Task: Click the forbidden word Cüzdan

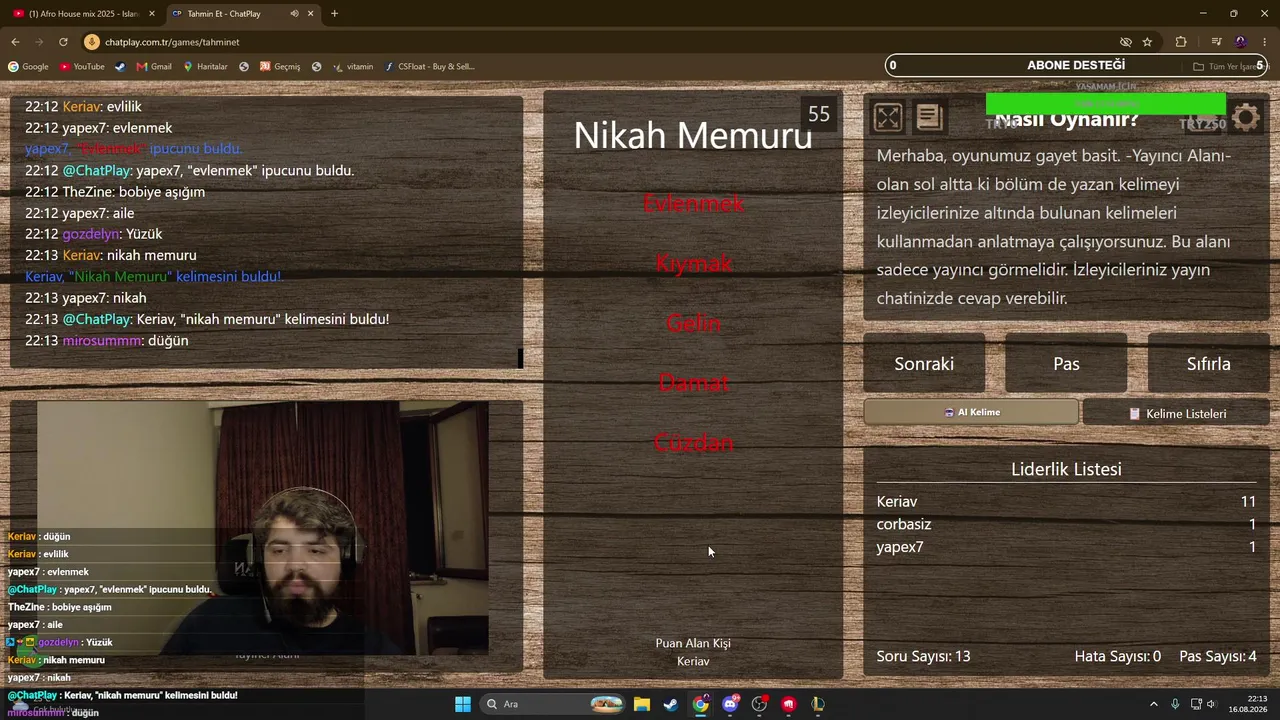Action: click(x=693, y=443)
